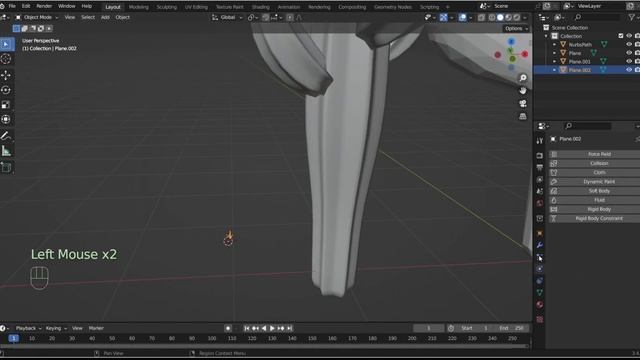Open the Object Data green triangle tab
The height and width of the screenshot is (360, 640).
pos(540,292)
